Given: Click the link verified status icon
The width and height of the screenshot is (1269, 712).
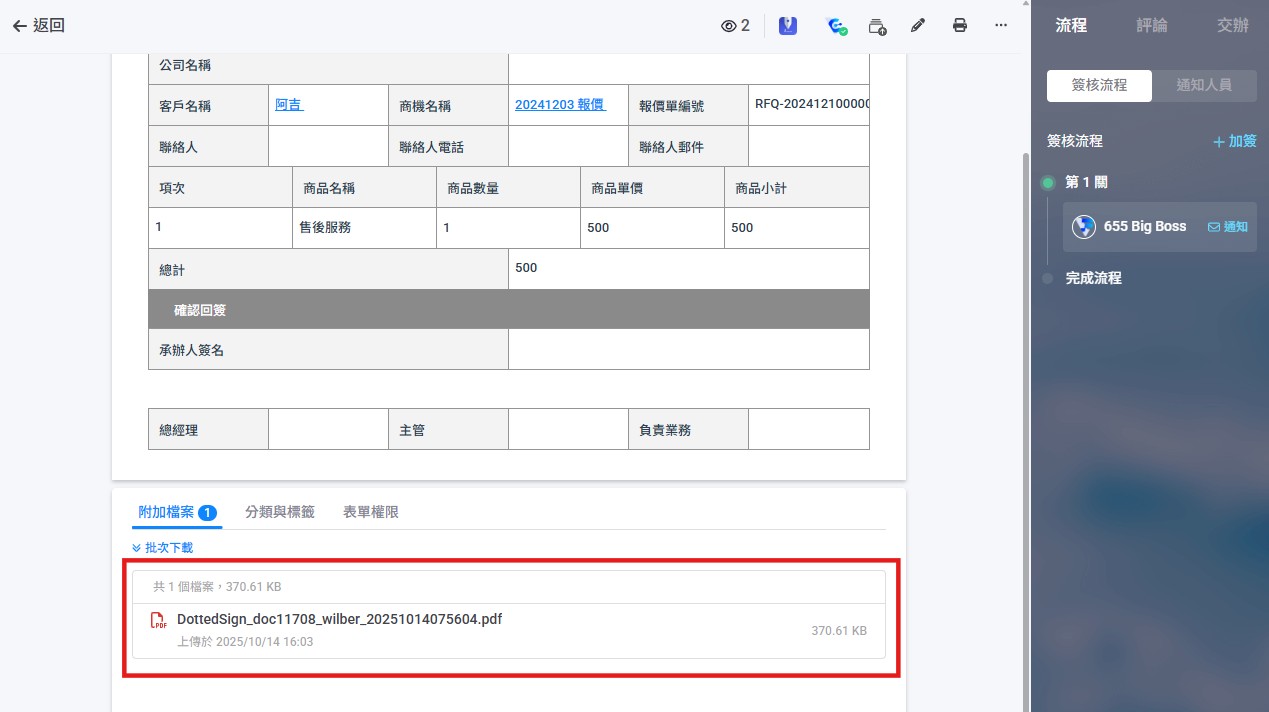Looking at the screenshot, I should tap(837, 26).
